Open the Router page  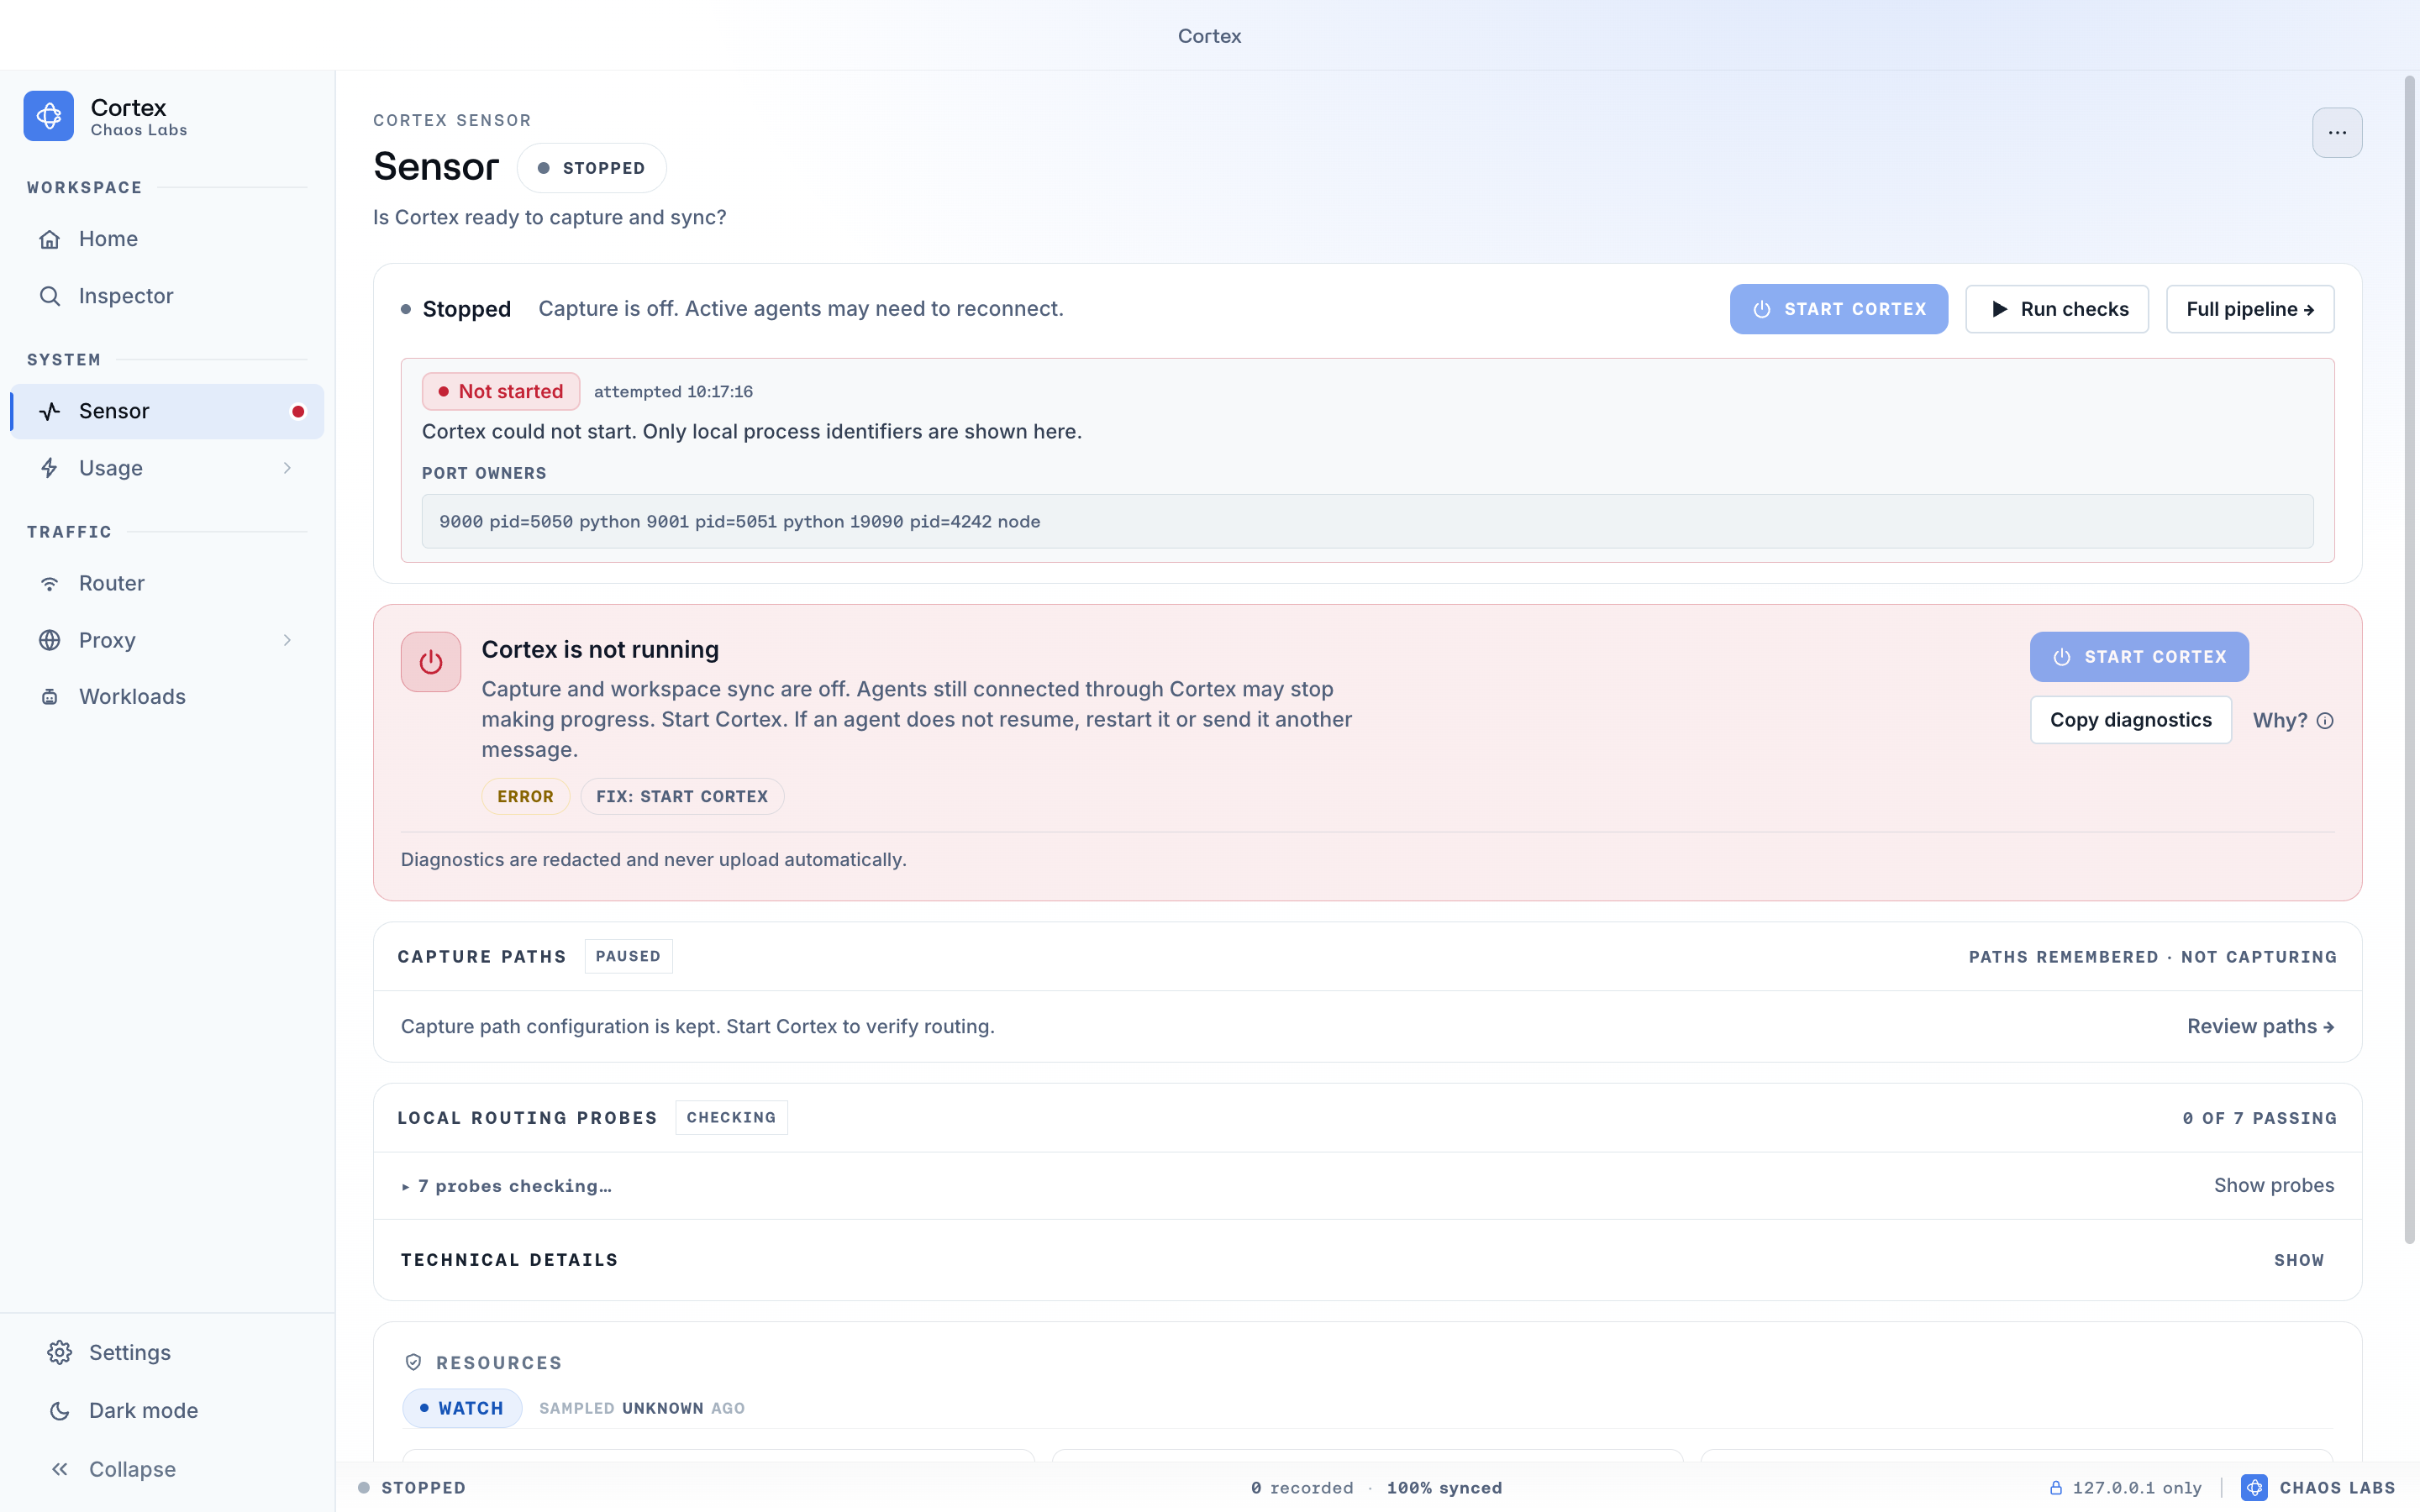(167, 583)
